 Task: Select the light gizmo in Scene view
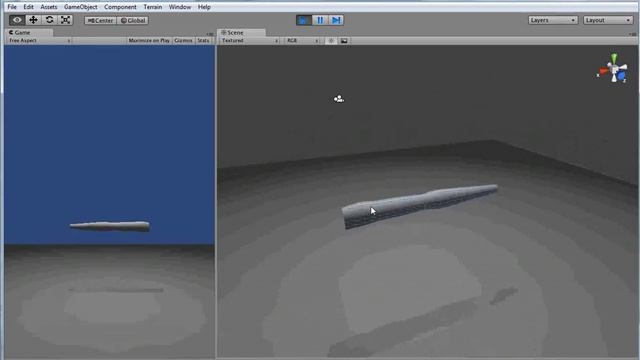[338, 99]
